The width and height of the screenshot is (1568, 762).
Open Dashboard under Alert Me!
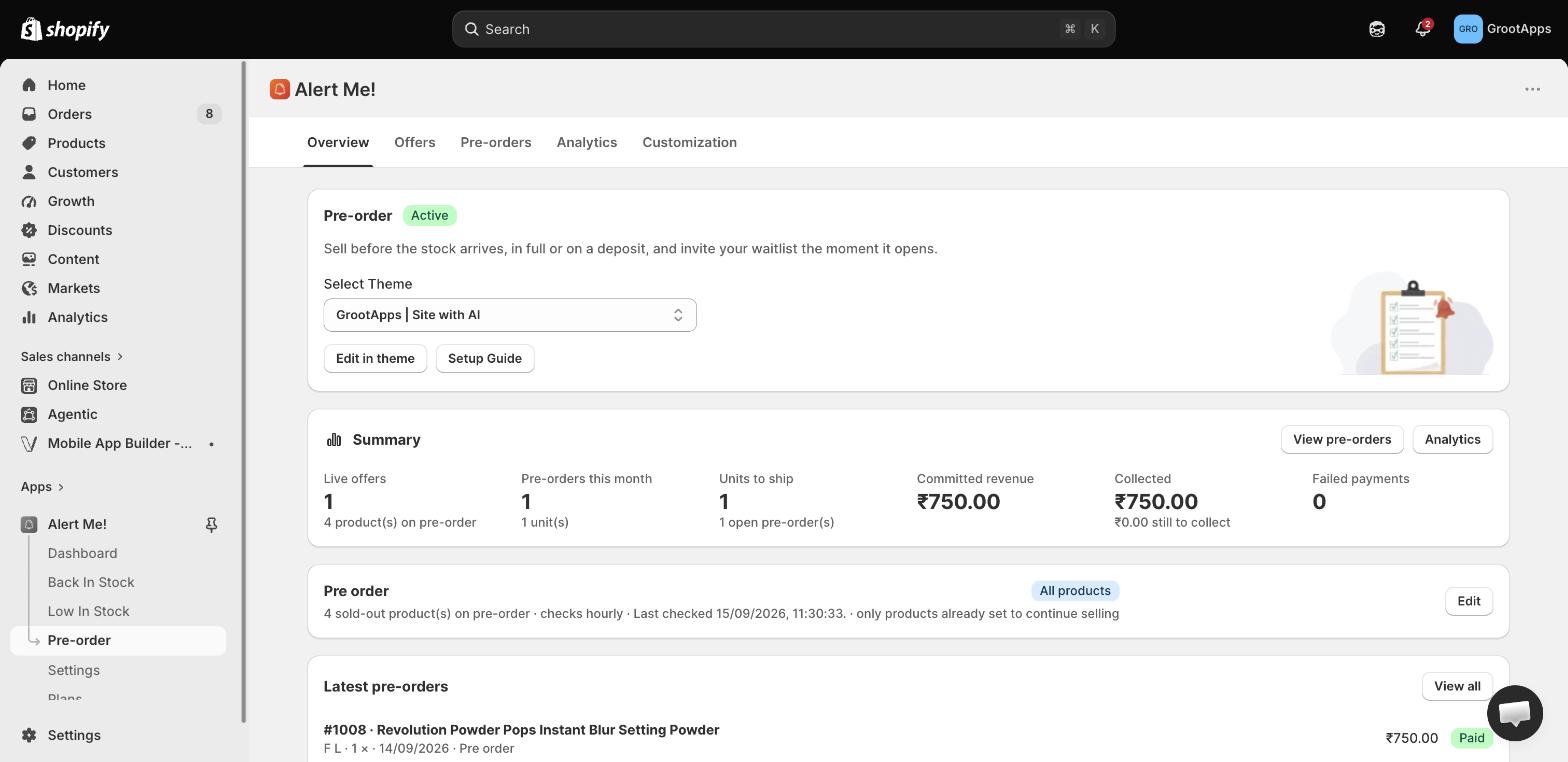[x=82, y=553]
